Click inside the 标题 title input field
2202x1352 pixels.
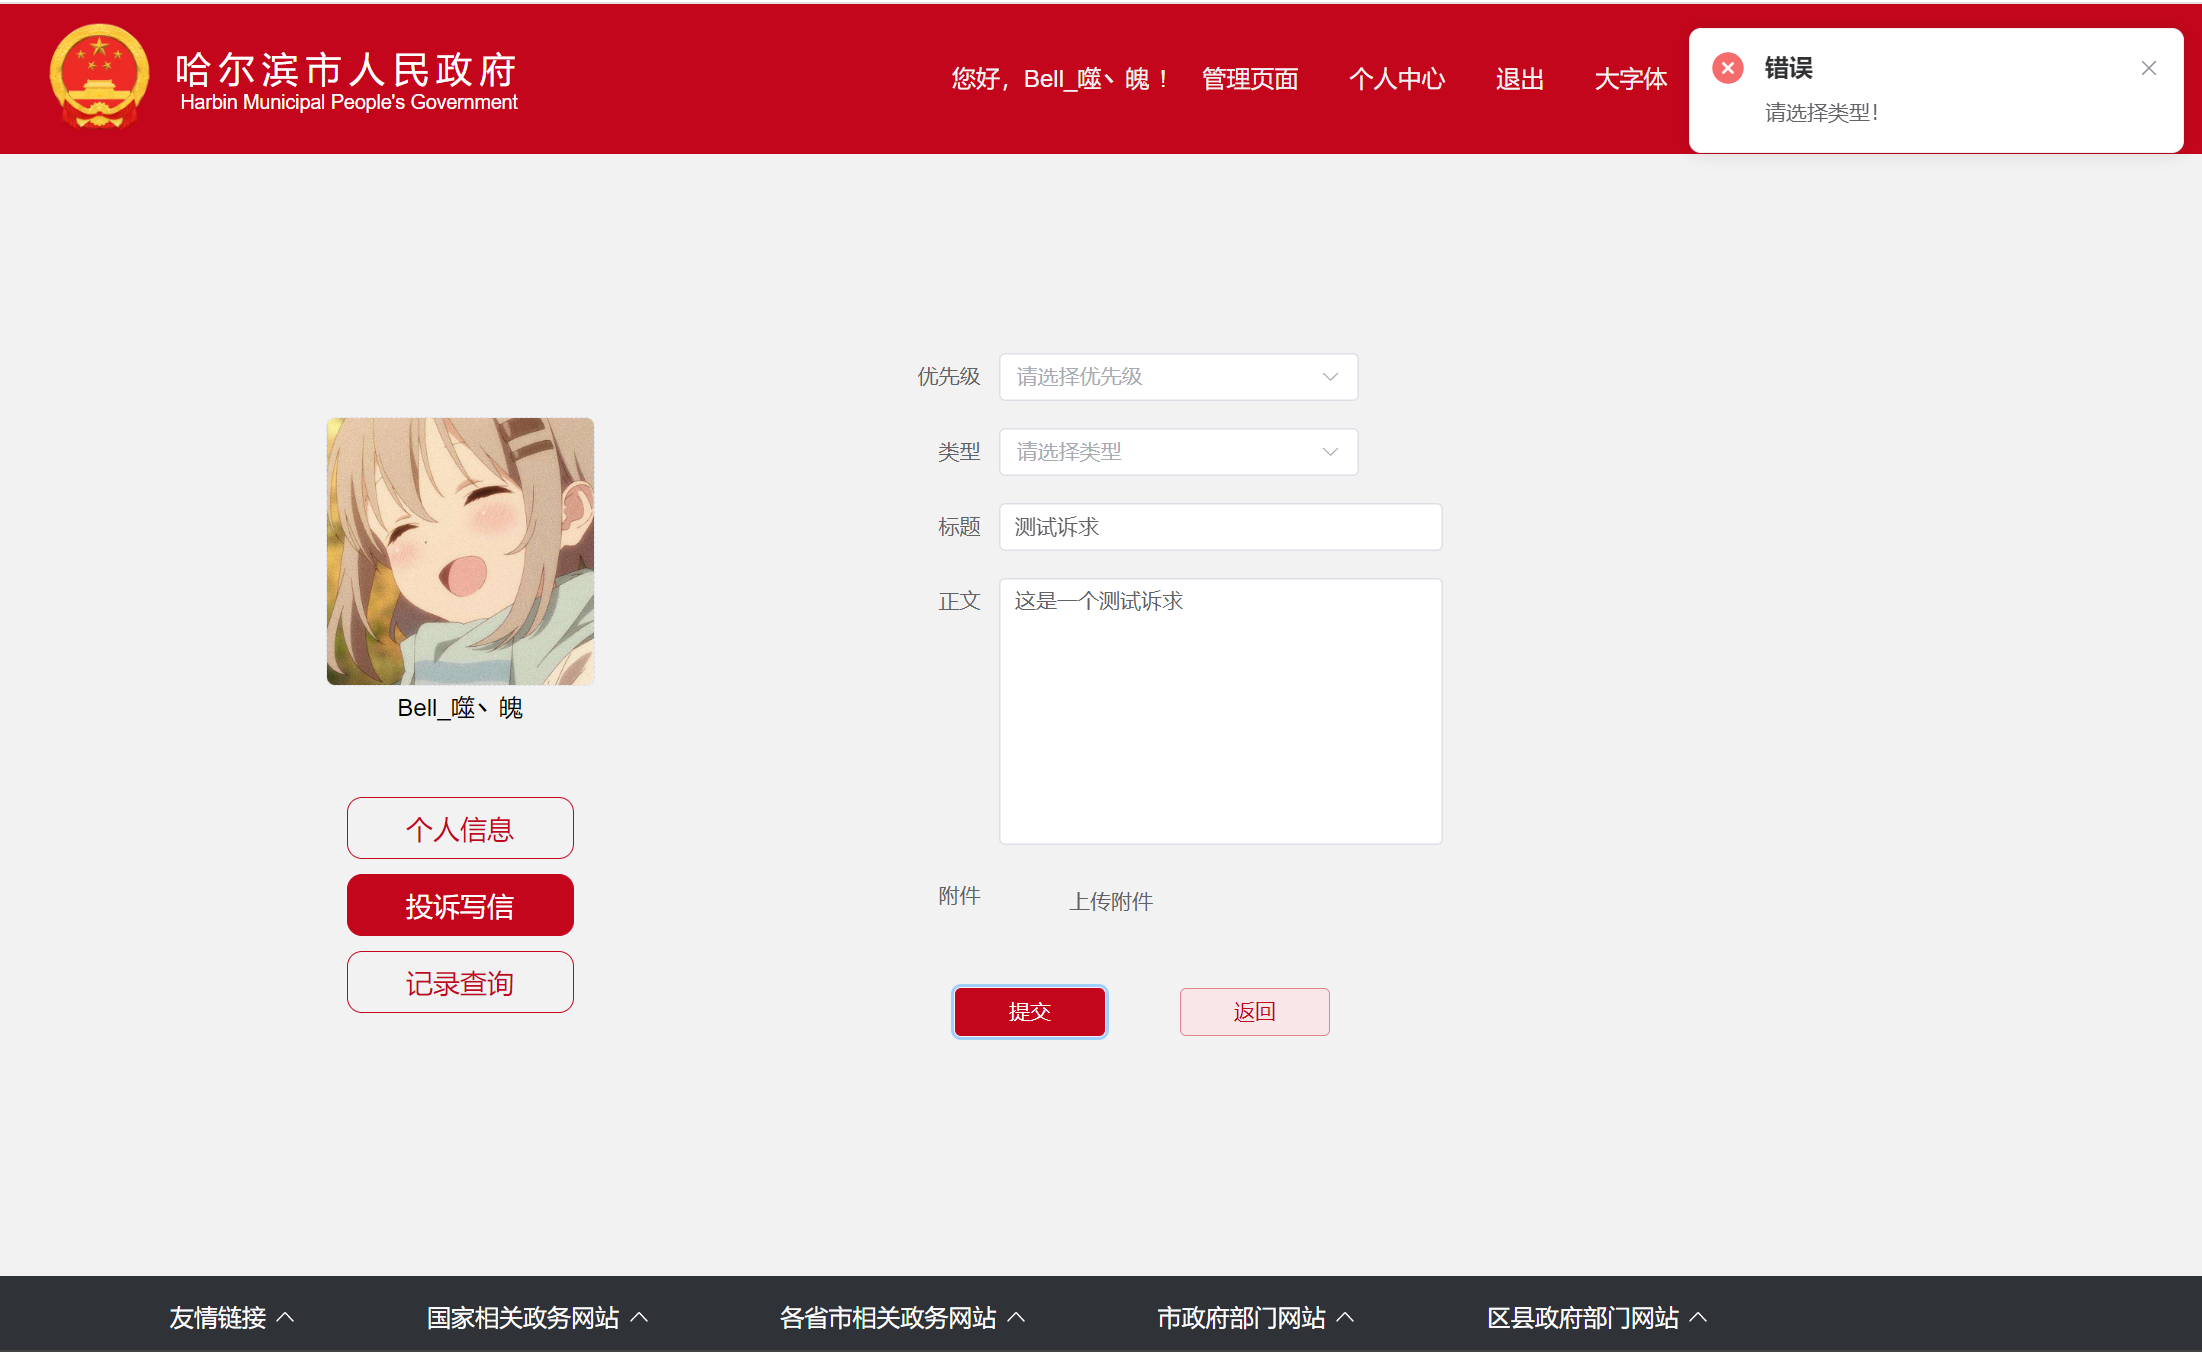[1220, 527]
